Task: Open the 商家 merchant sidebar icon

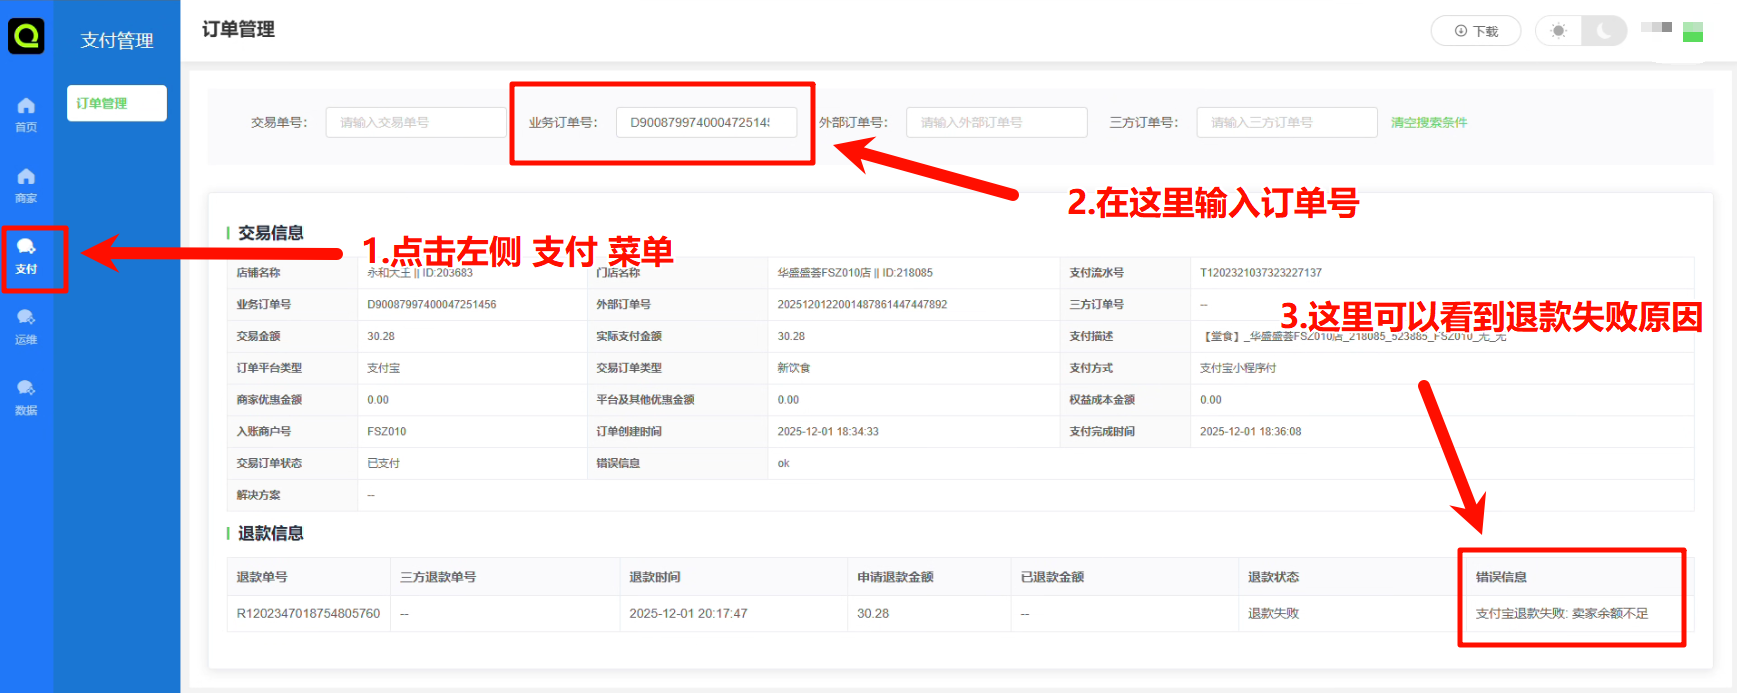Action: [26, 185]
